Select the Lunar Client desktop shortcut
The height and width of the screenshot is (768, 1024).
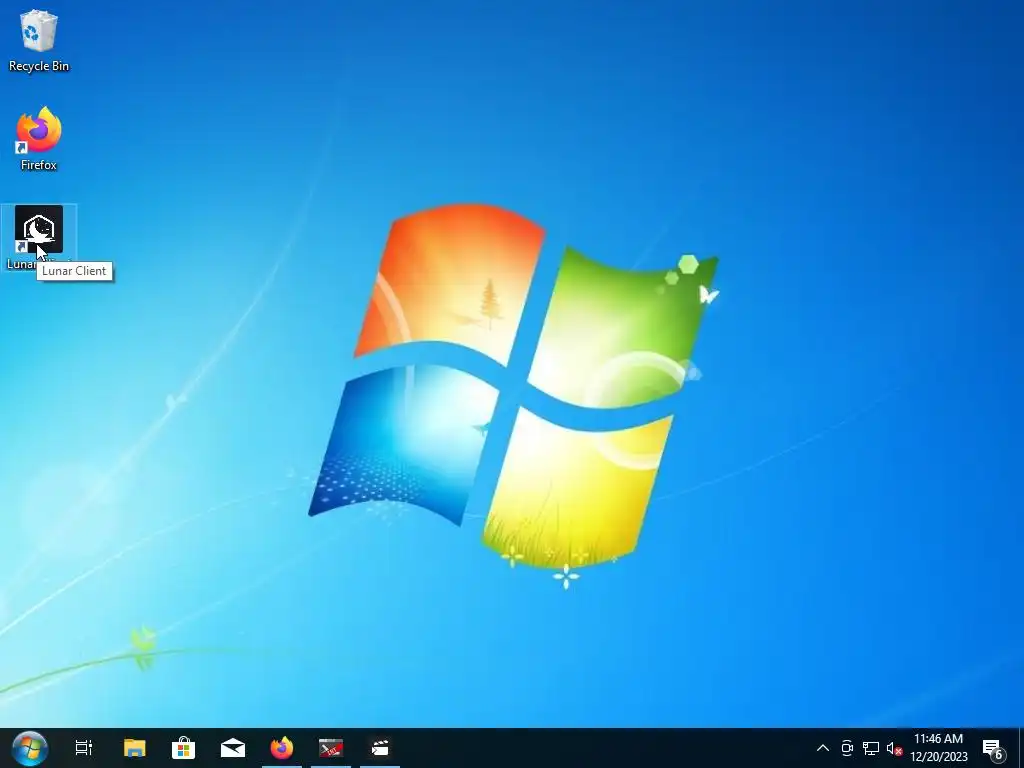(x=39, y=237)
